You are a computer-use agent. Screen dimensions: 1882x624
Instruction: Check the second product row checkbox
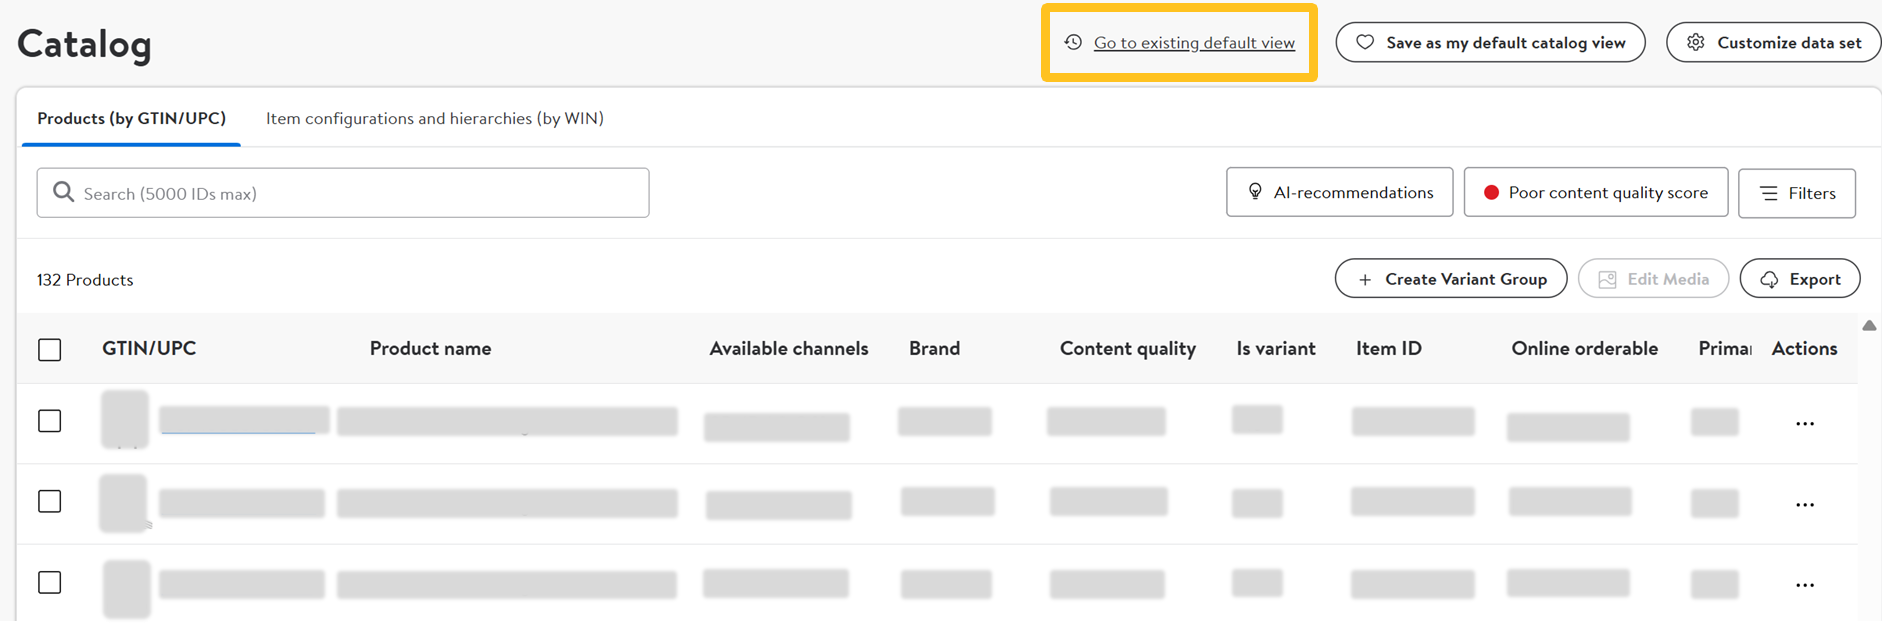click(50, 501)
